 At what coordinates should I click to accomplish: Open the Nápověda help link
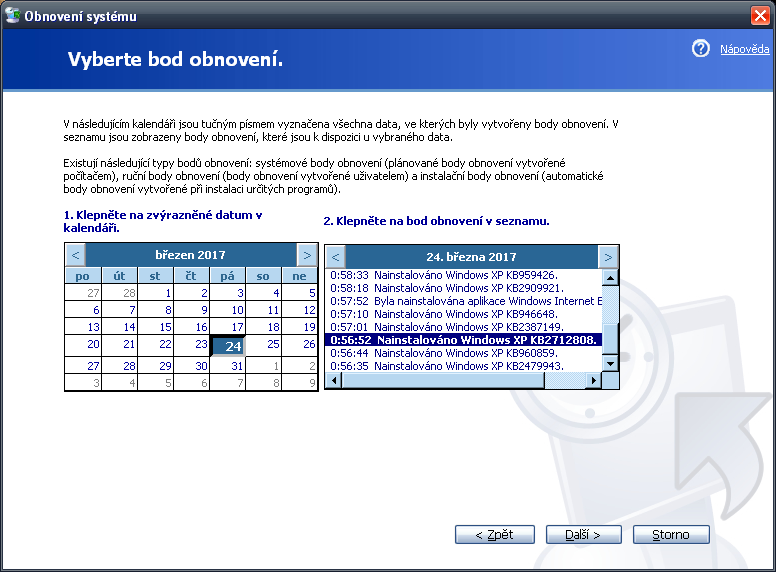[x=744, y=49]
